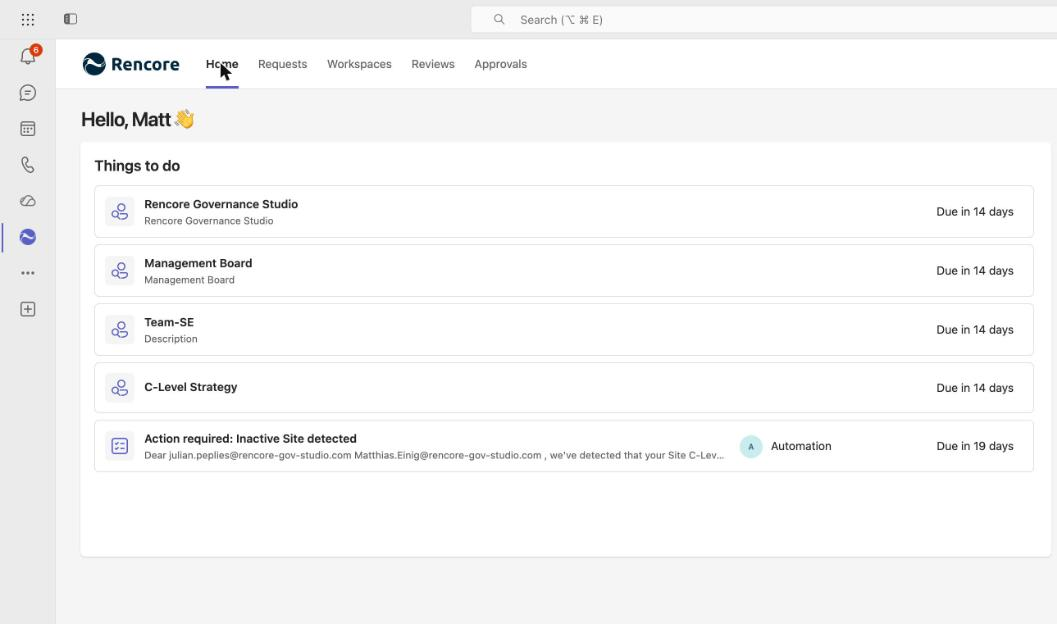
Task: Click the add apps plus icon
Action: (x=28, y=309)
